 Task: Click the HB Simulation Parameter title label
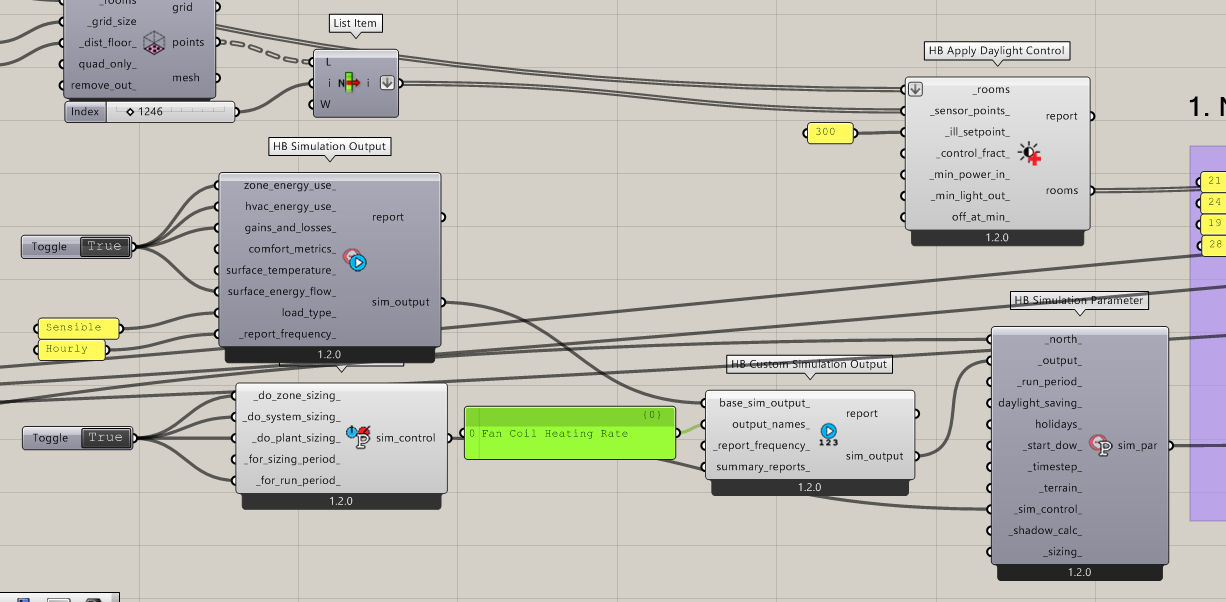[x=1079, y=300]
